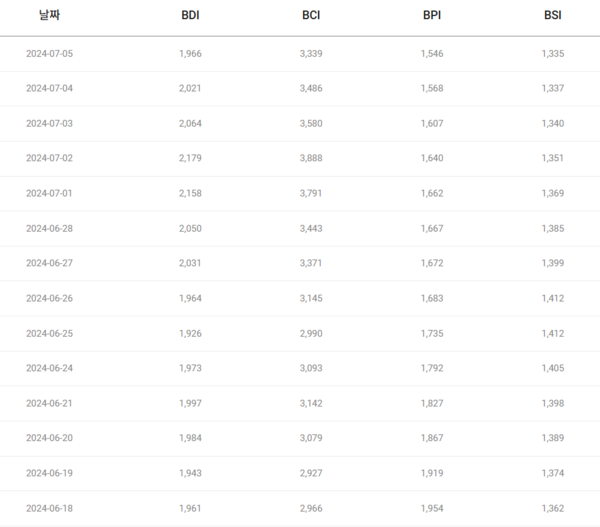Click the BSI column header
The height and width of the screenshot is (527, 600).
click(x=553, y=15)
